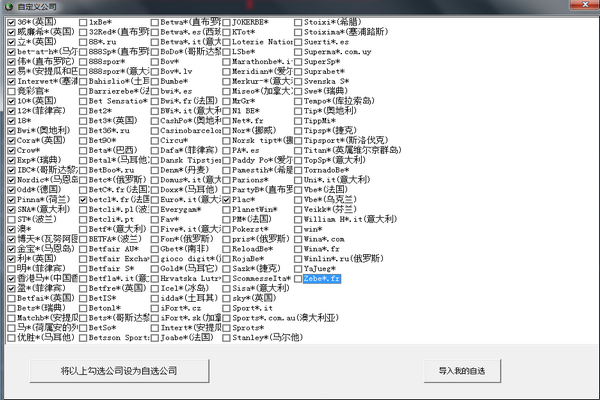Check the Bumbe* checkbox
Screen dimensions: 600x400
coord(155,82)
